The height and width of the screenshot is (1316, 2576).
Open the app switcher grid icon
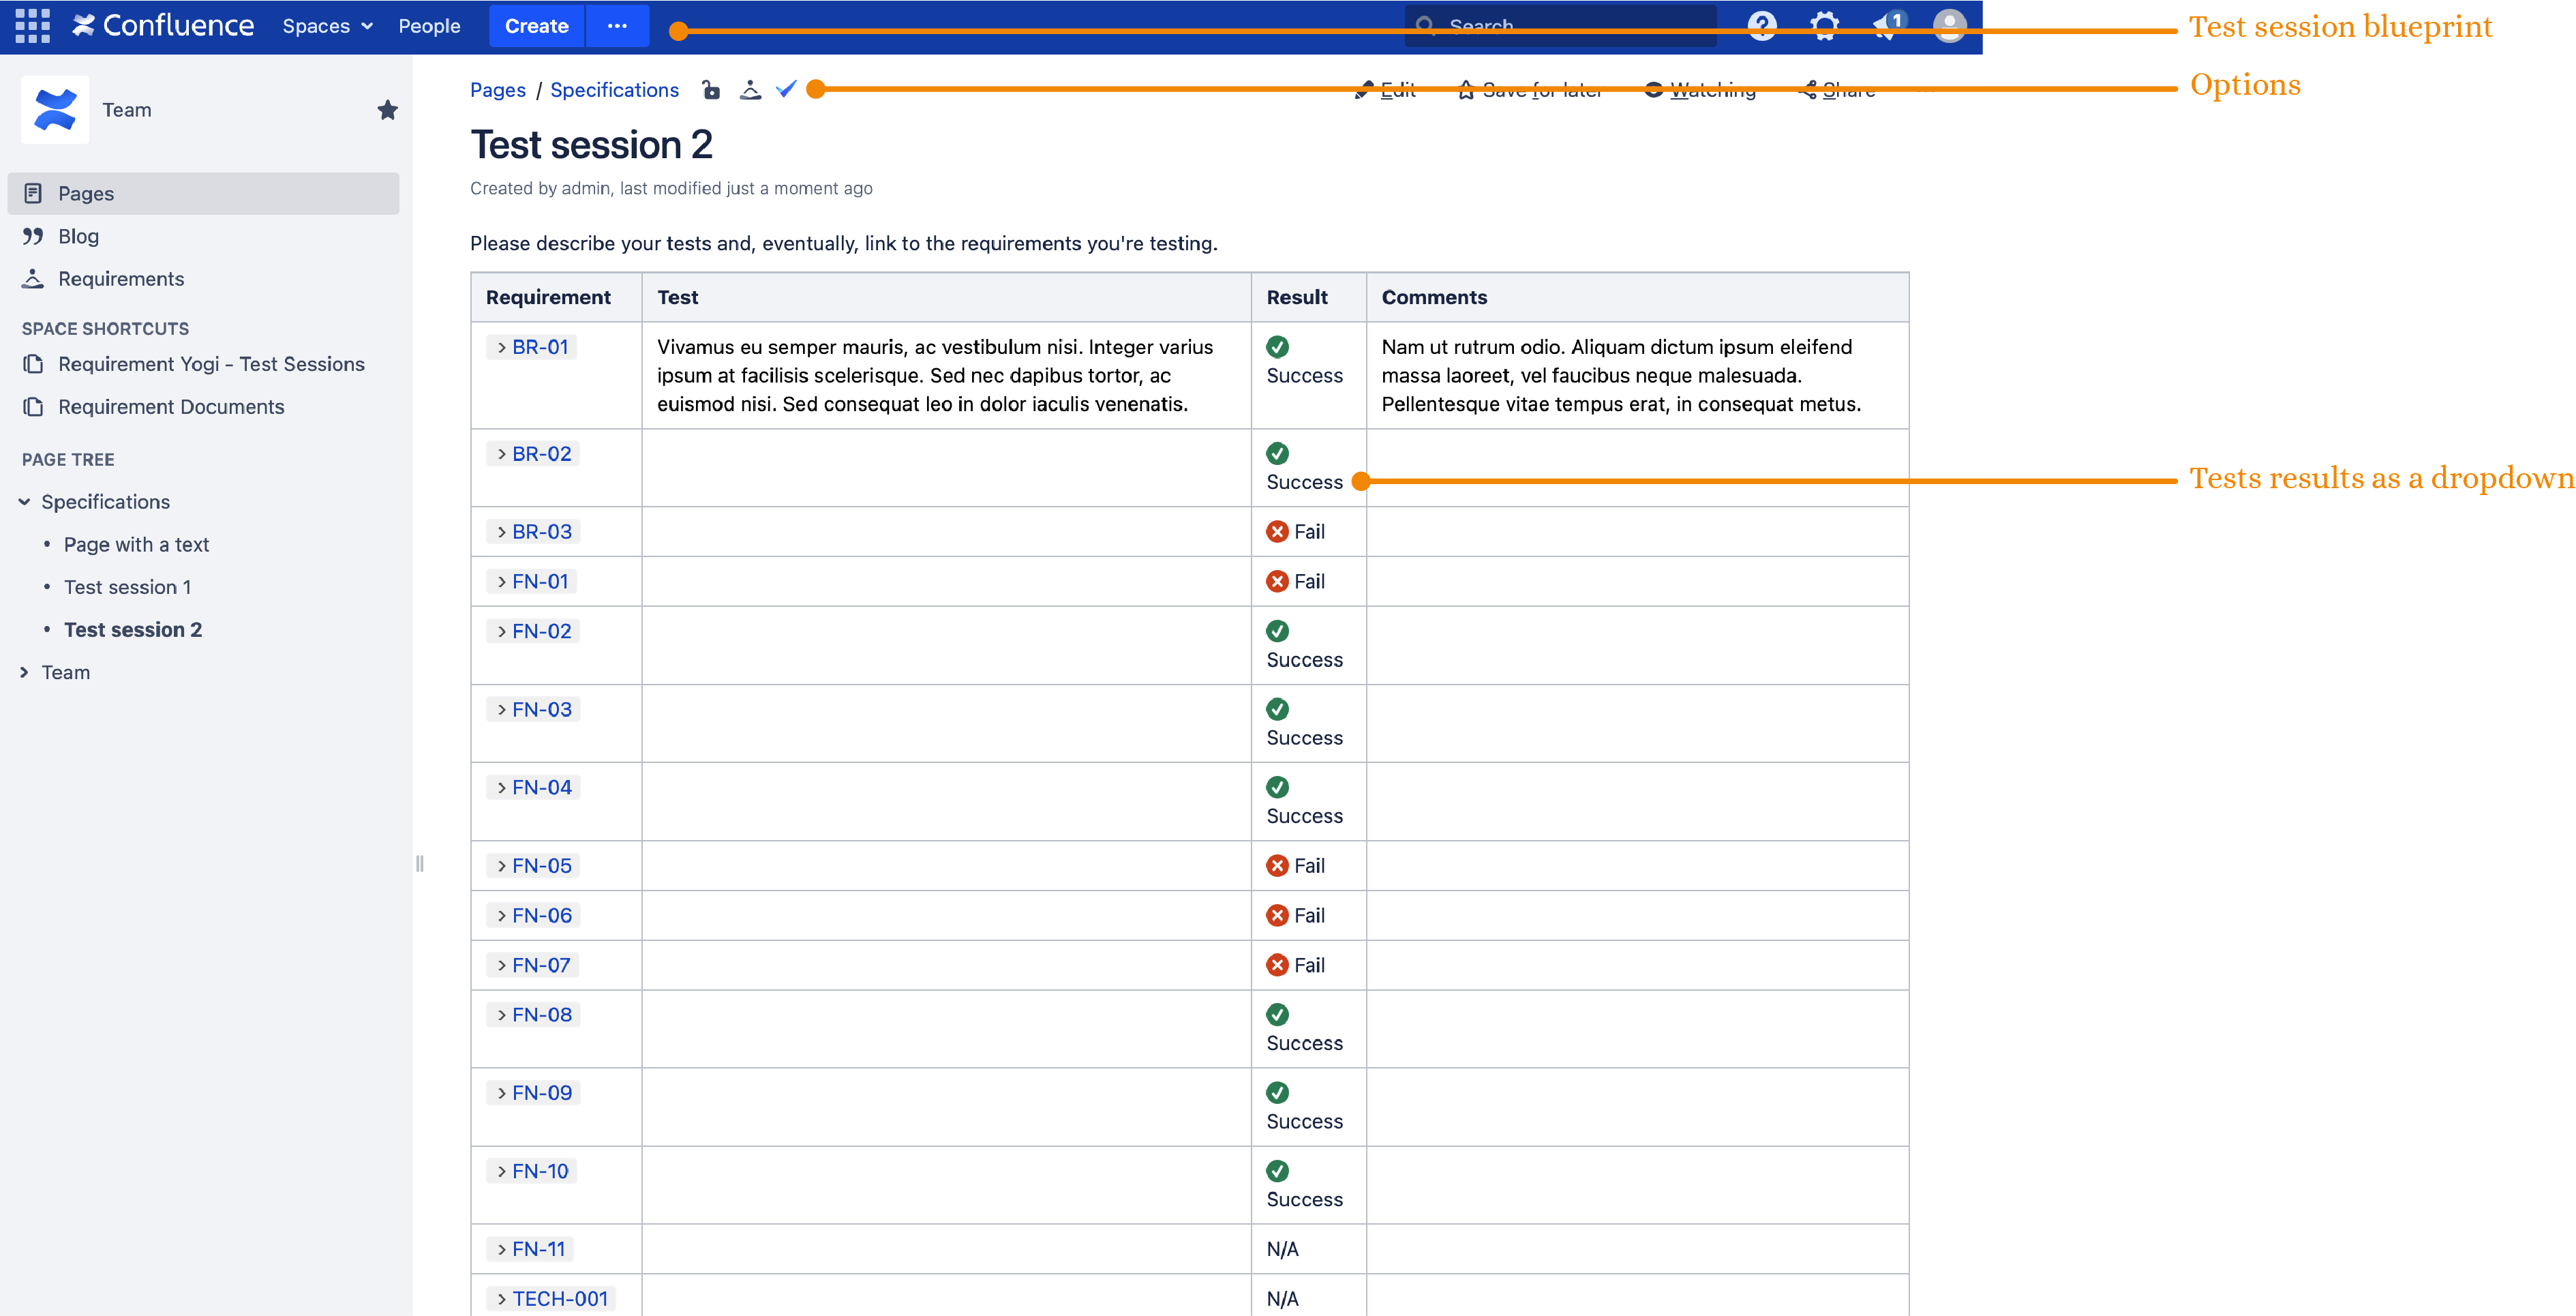32,26
